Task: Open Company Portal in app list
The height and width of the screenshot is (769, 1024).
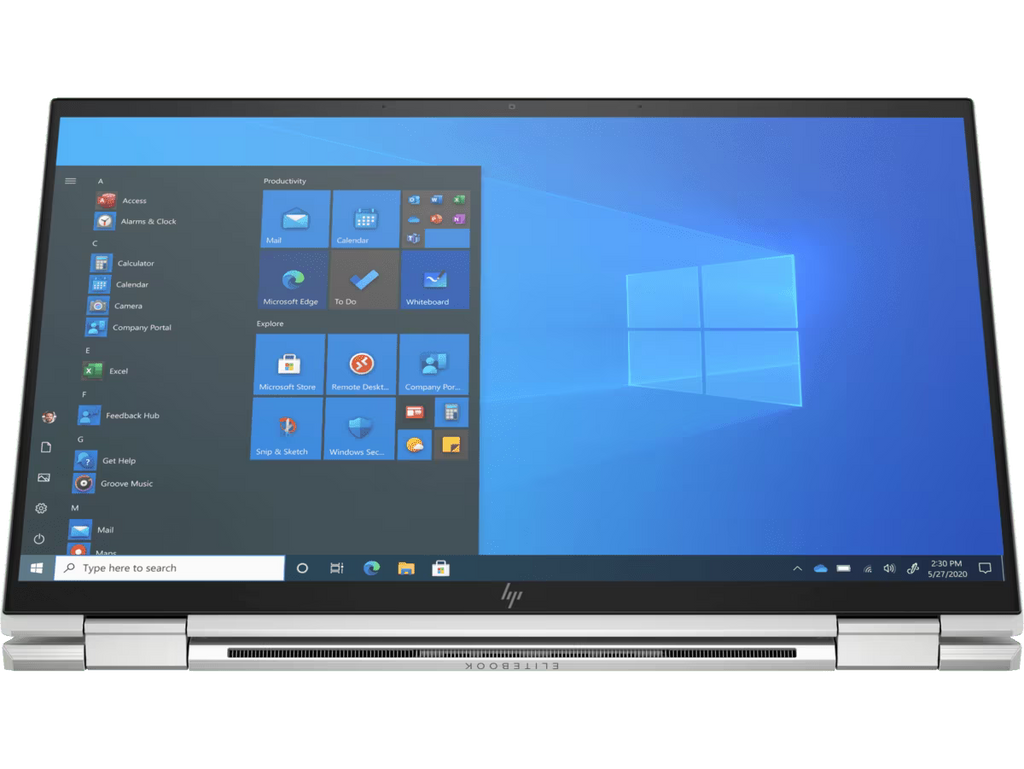Action: tap(128, 327)
